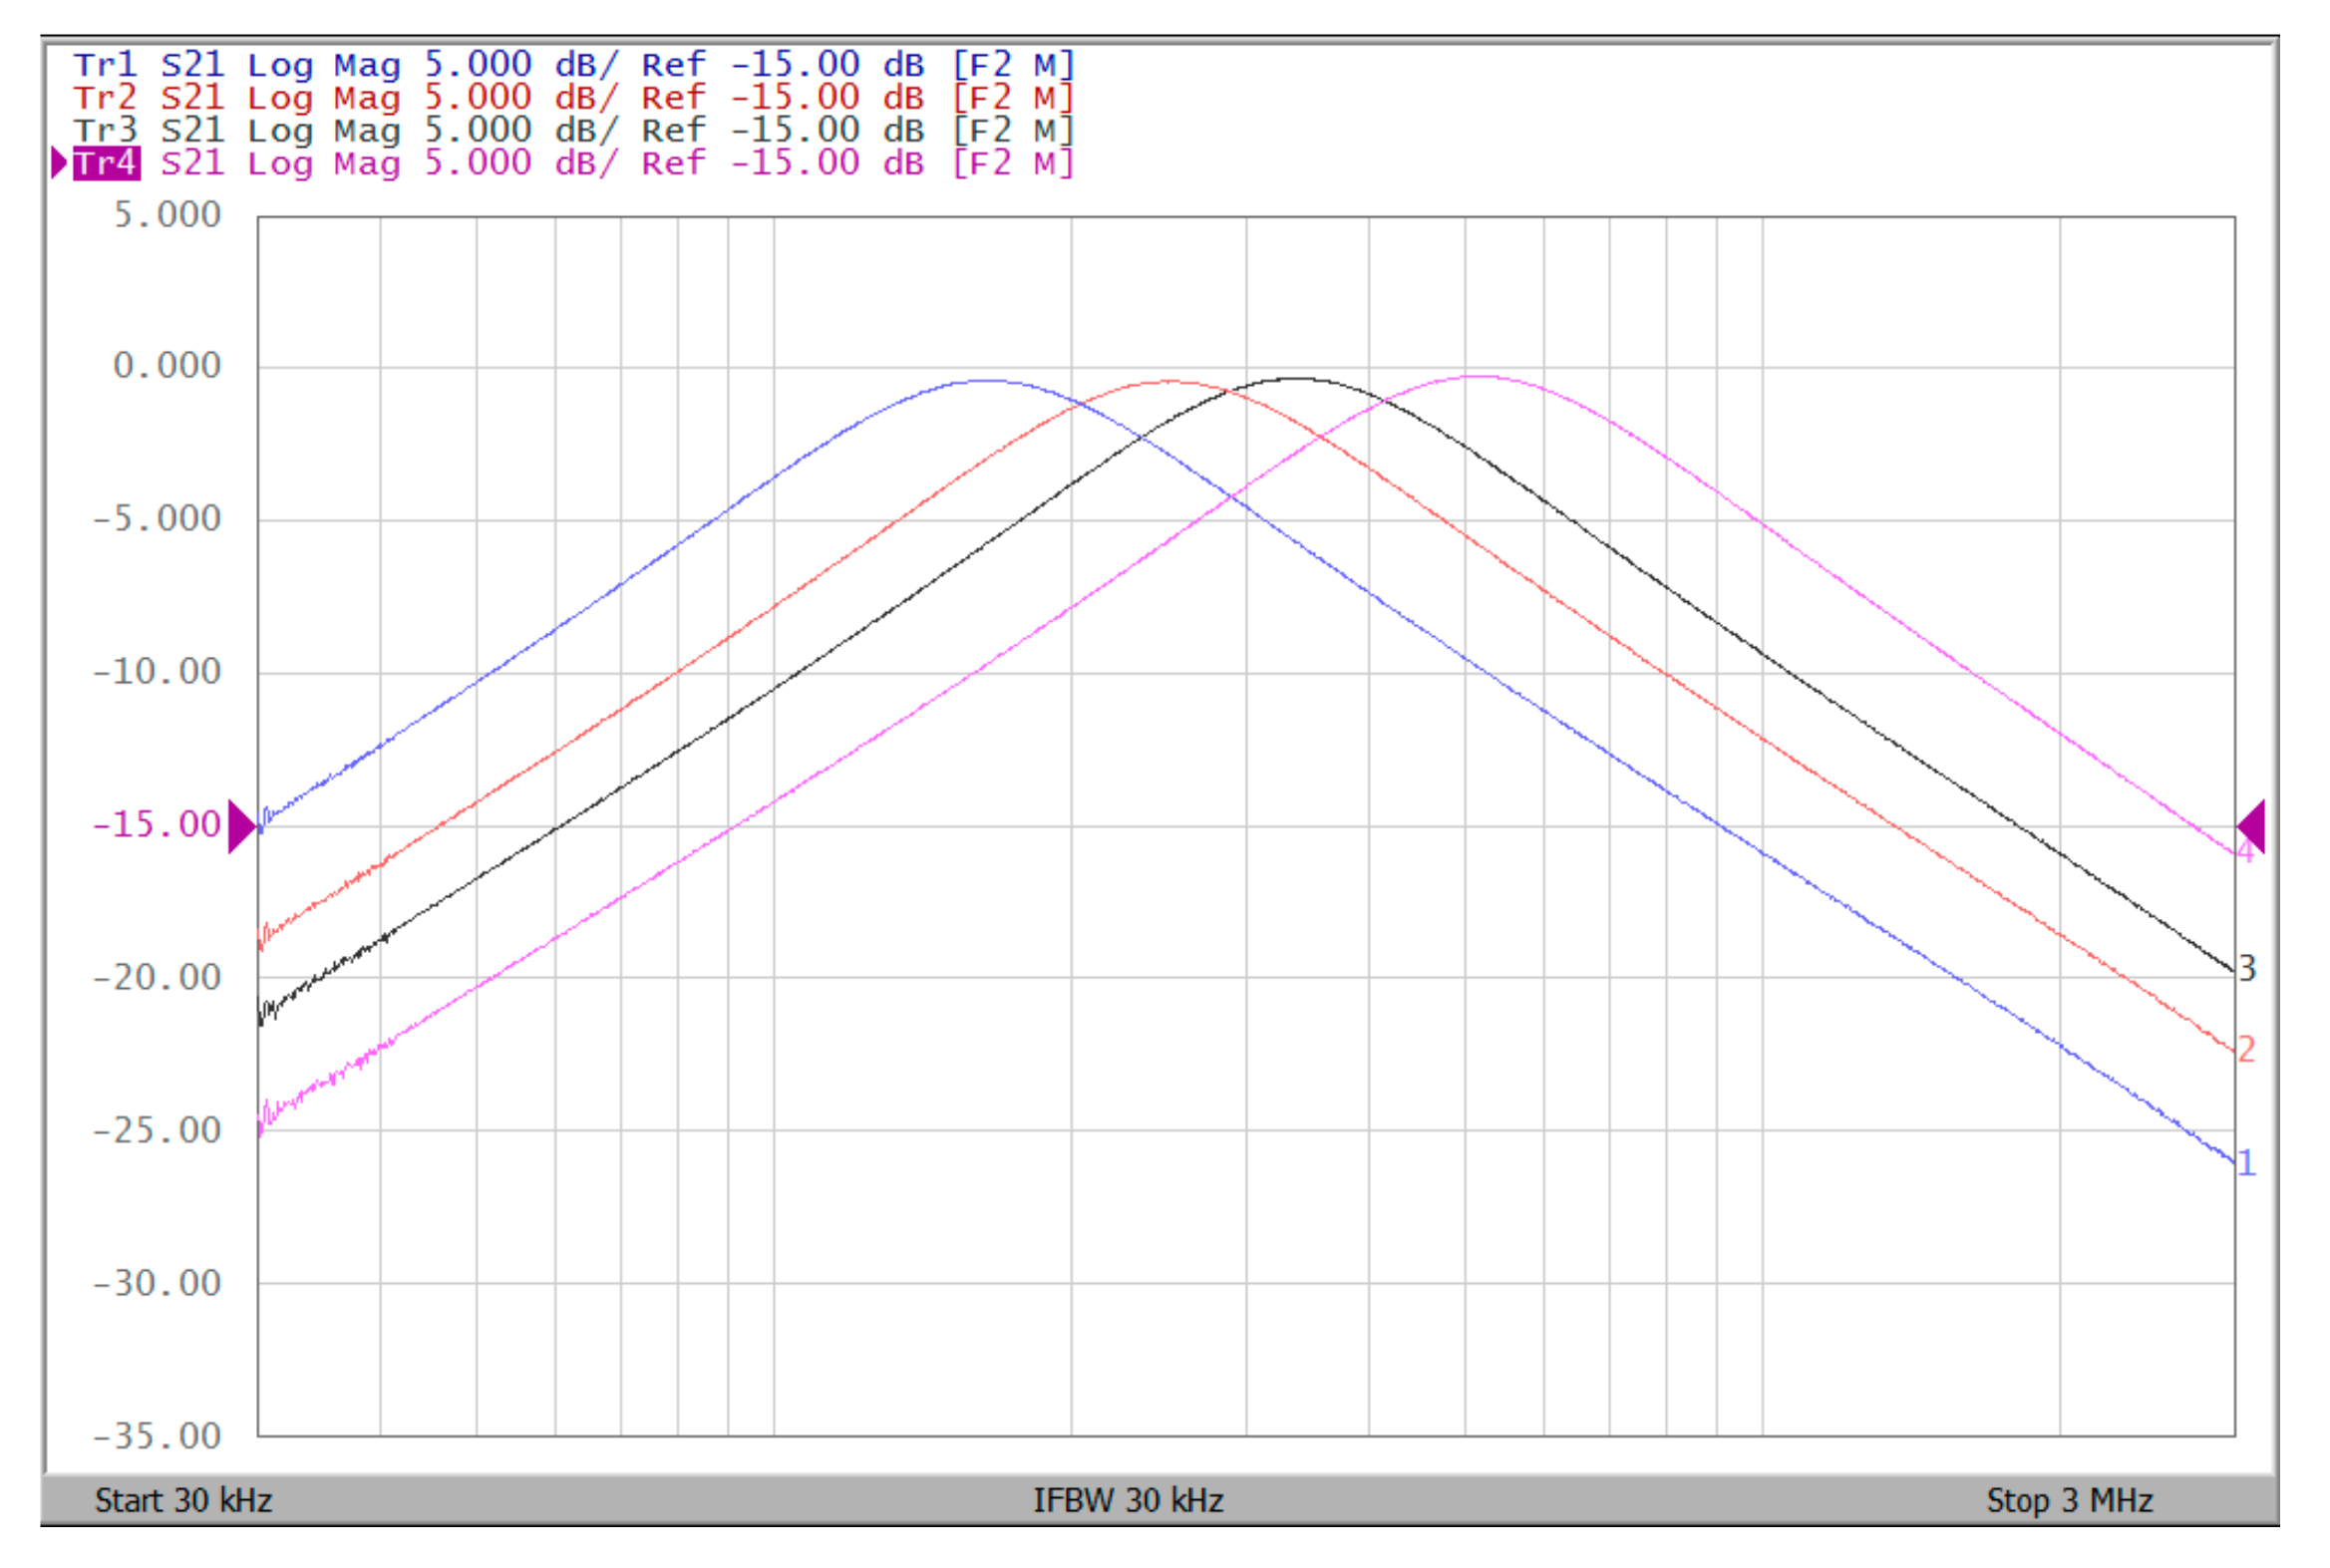Click the [F2 M] indicator on Tr3
Screen dimensions: 2330x1568
click(x=1012, y=131)
